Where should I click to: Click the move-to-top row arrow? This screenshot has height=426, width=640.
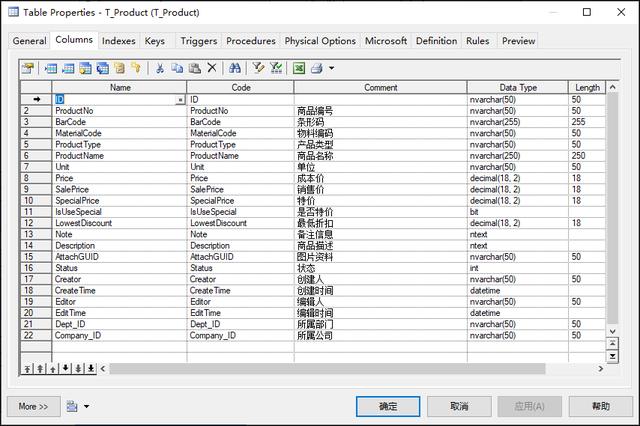coord(27,368)
